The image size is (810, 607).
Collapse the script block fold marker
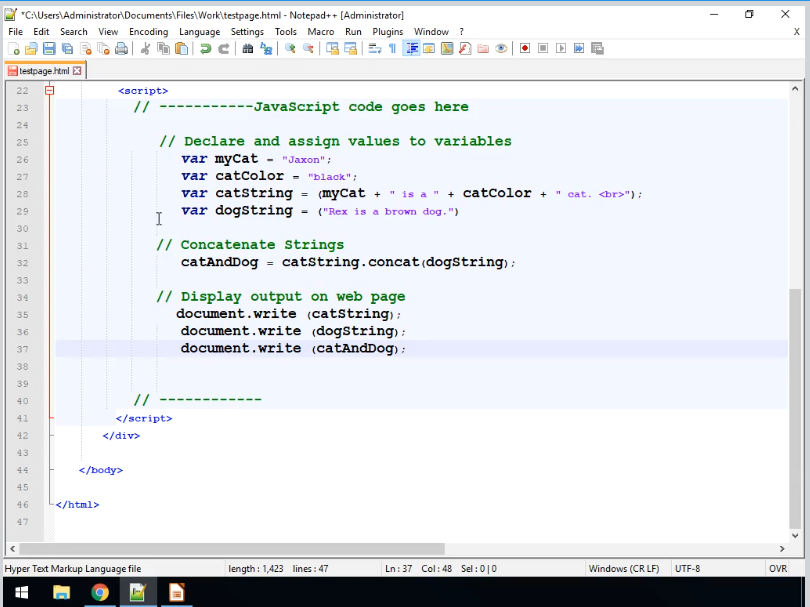(48, 90)
